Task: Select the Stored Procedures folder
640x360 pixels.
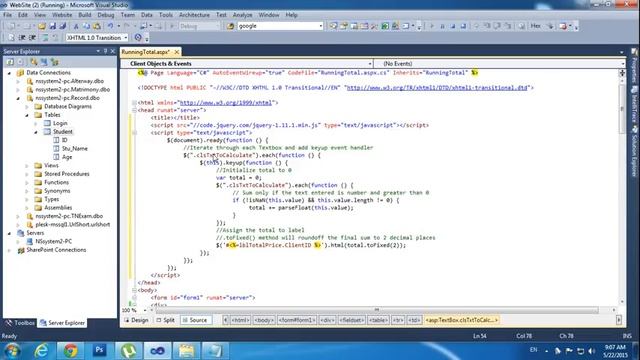Action: (67, 174)
